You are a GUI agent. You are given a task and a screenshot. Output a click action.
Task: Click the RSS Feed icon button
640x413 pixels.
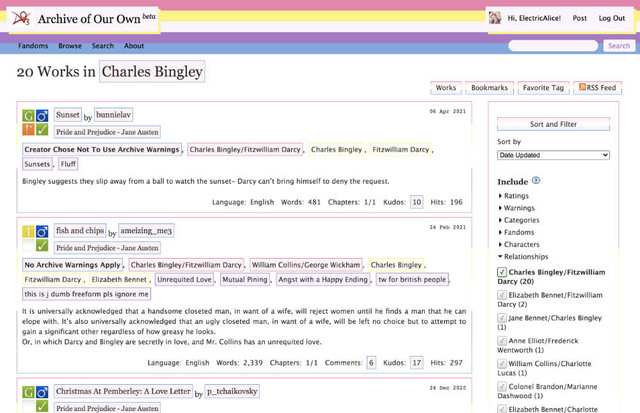point(598,87)
